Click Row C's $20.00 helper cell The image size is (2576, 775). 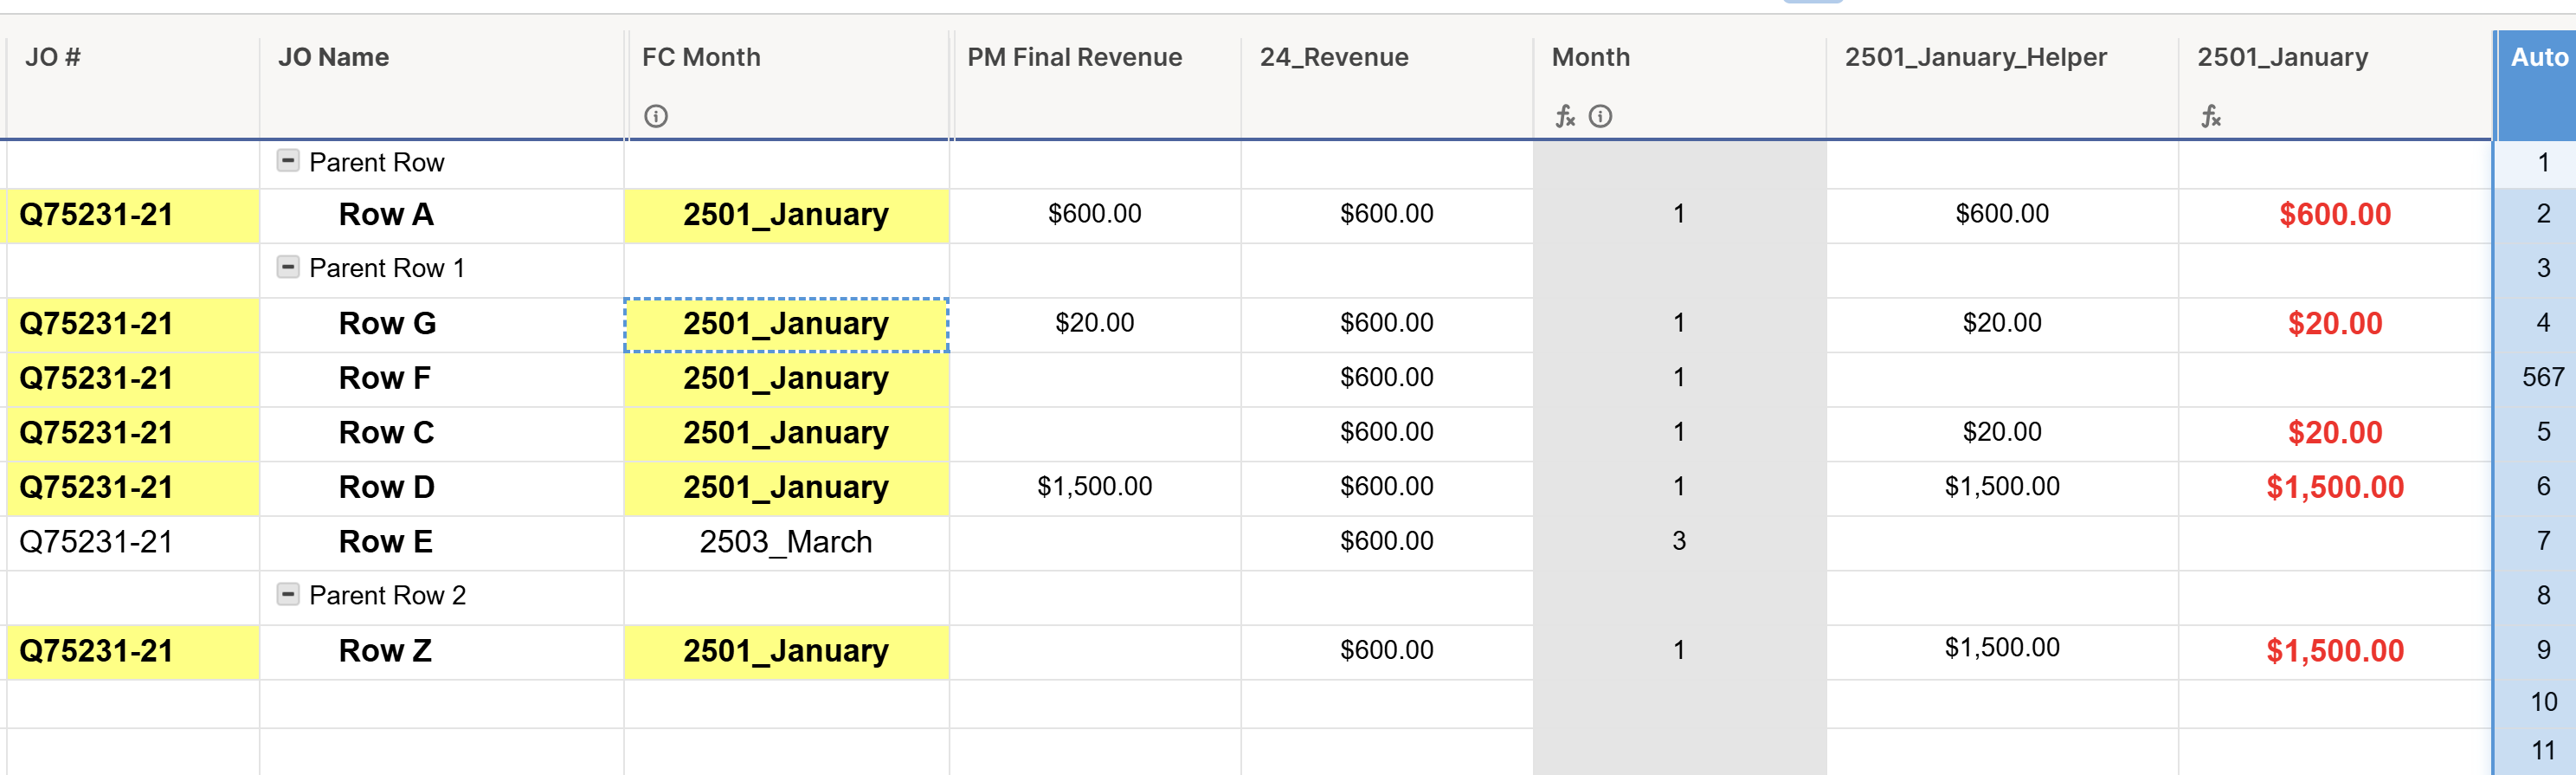point(2002,433)
